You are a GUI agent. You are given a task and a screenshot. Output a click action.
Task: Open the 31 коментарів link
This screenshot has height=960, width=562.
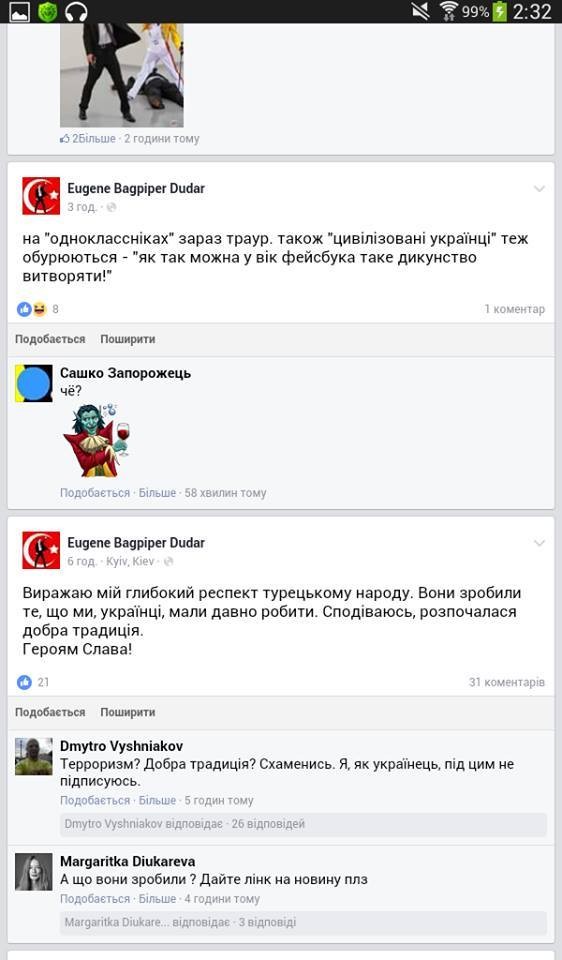(x=507, y=682)
